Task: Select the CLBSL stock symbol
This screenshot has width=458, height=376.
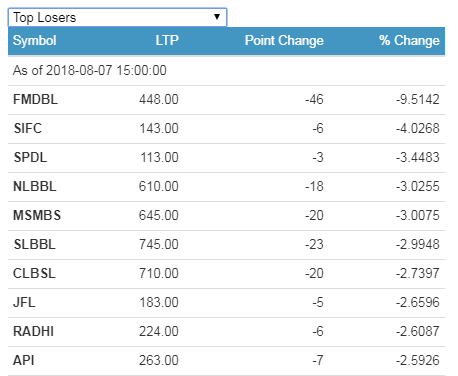Action: point(34,273)
